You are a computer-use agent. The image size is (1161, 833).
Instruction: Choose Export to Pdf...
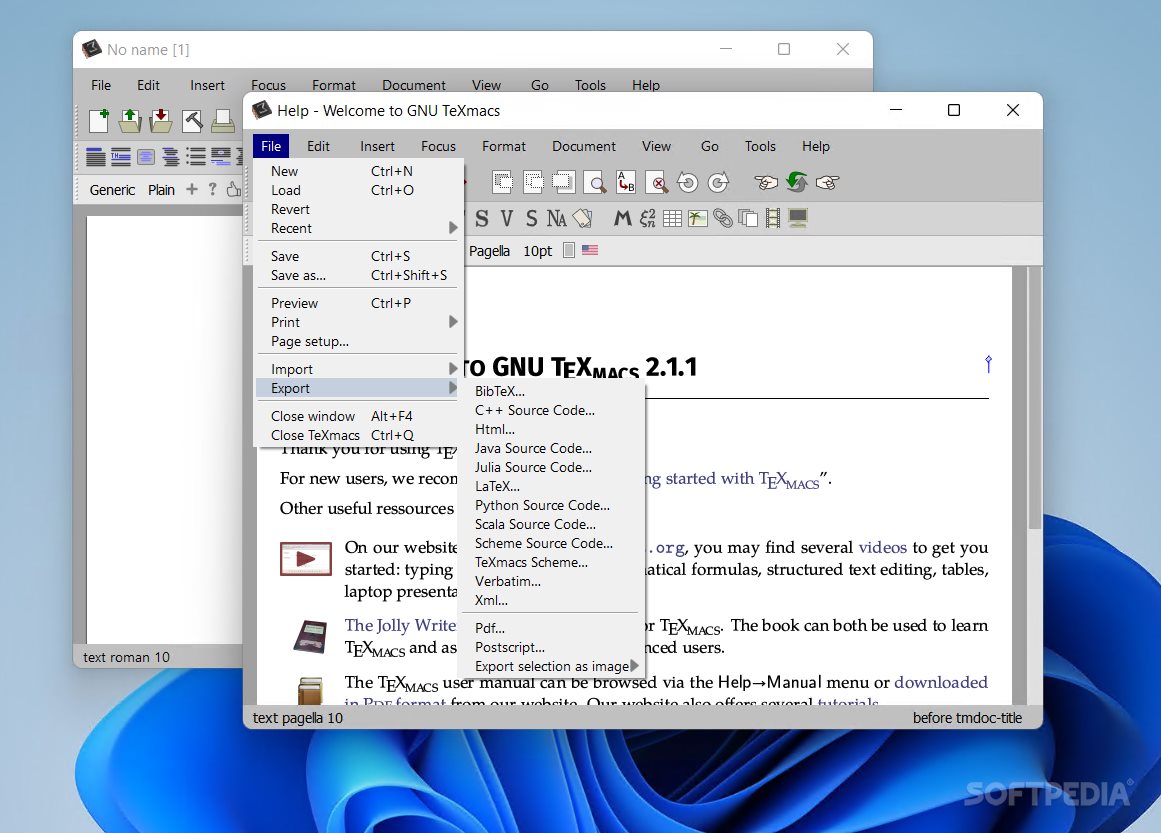(x=551, y=628)
